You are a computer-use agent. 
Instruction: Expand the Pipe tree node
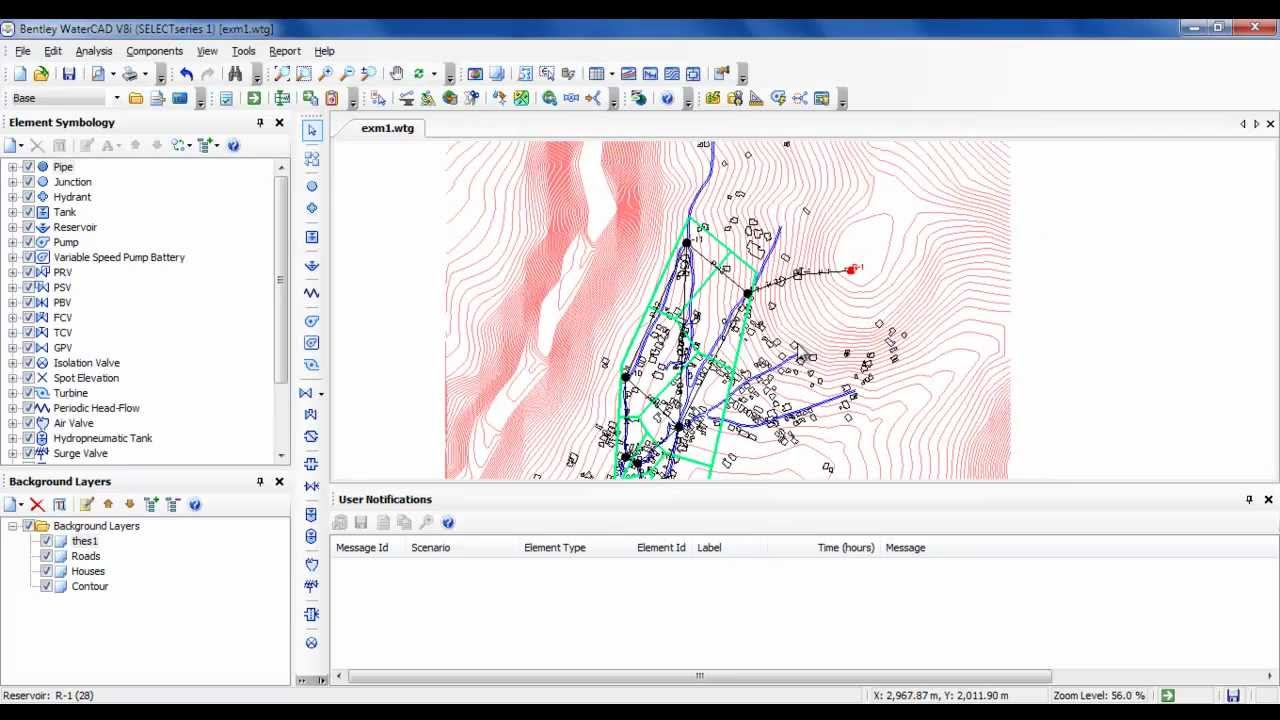pyautogui.click(x=12, y=167)
